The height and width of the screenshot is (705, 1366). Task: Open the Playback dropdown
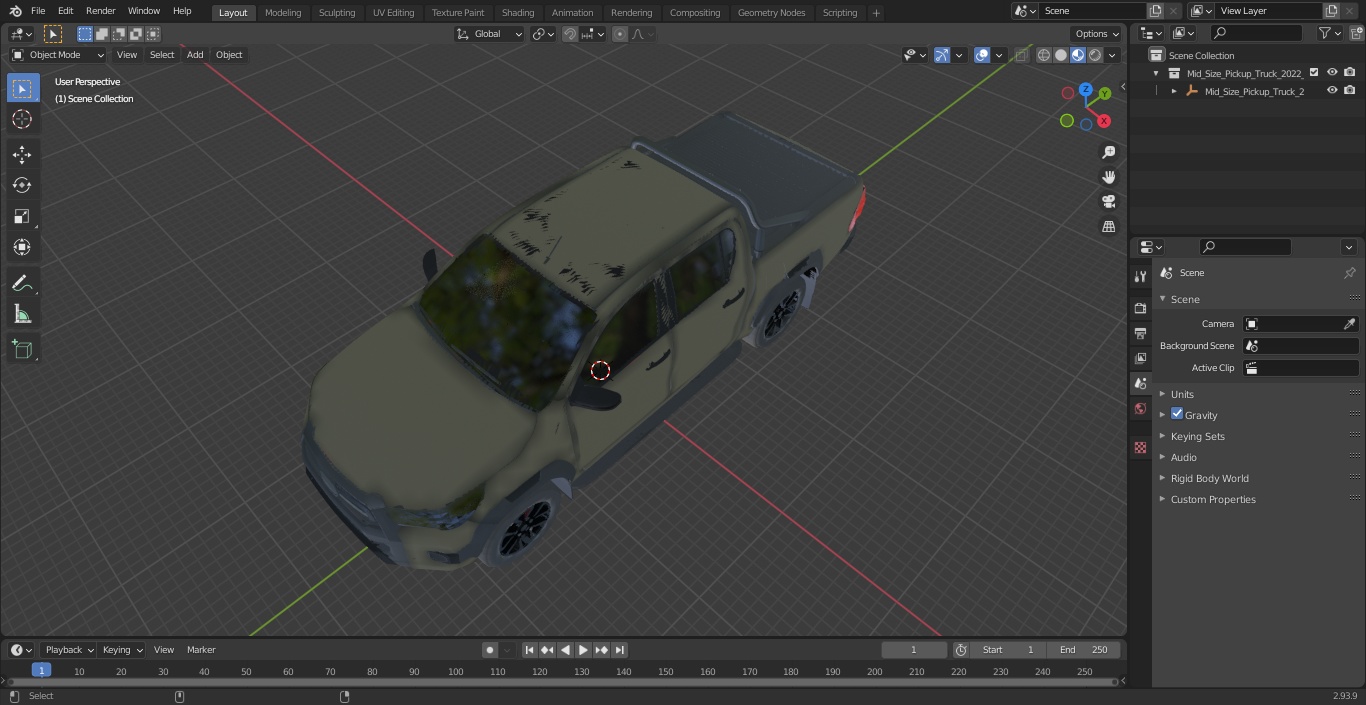69,650
